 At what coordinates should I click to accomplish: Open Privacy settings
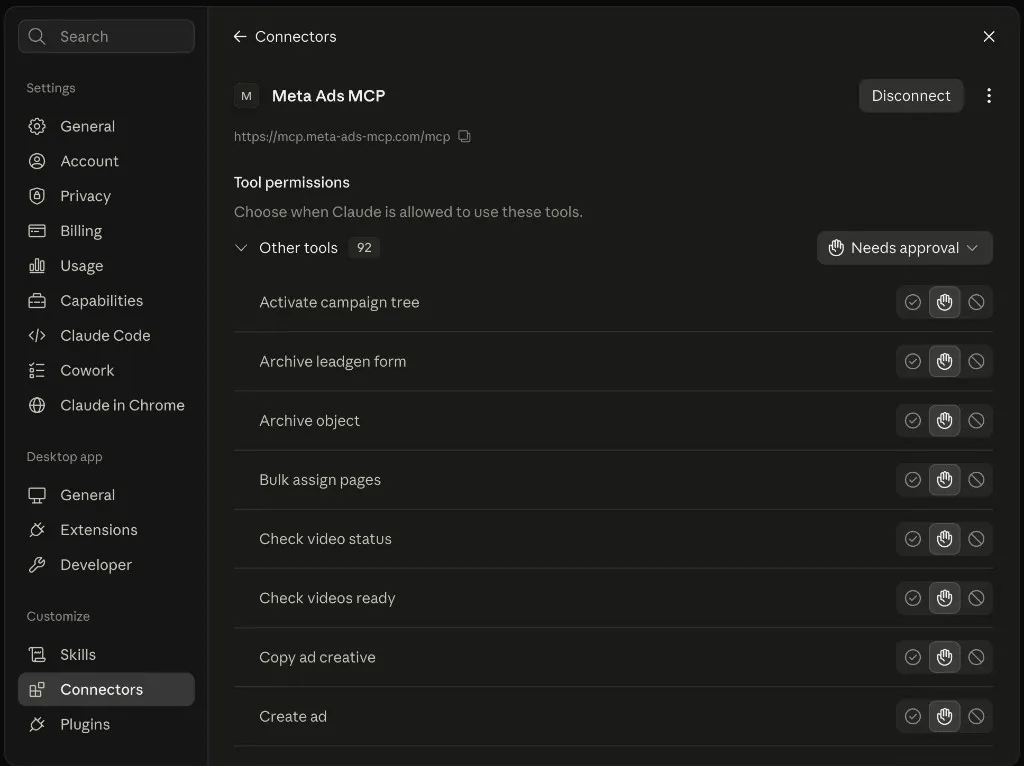point(106,196)
